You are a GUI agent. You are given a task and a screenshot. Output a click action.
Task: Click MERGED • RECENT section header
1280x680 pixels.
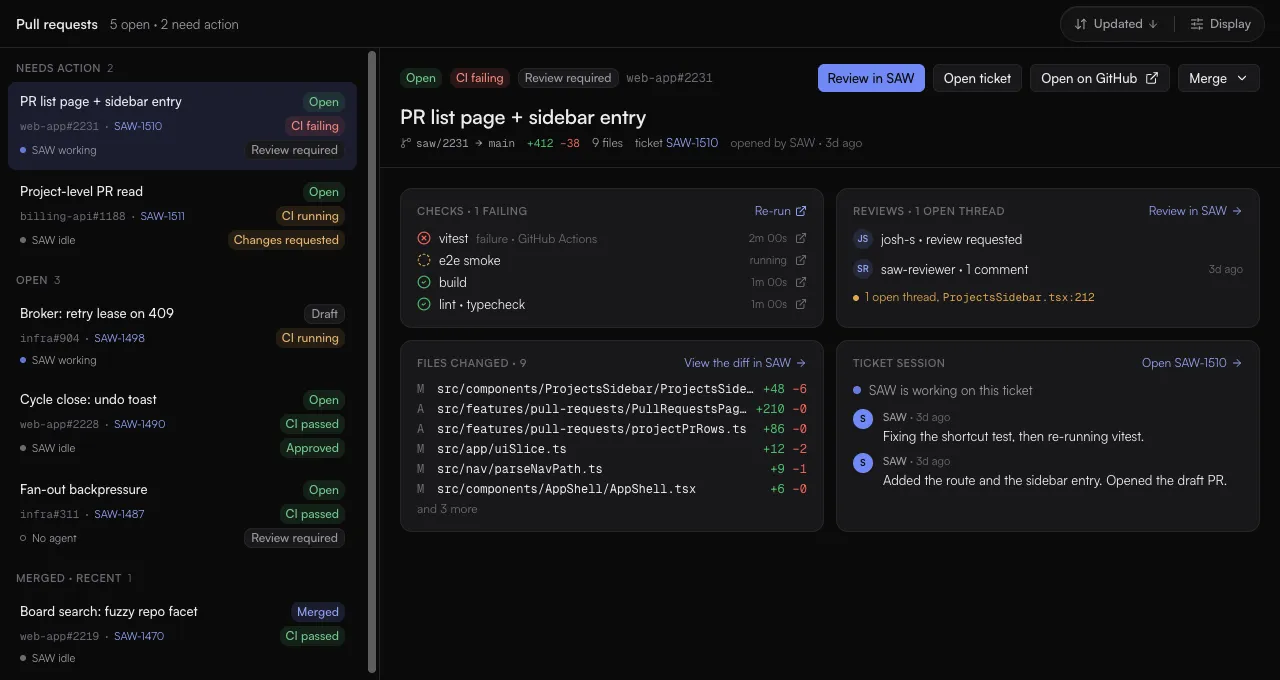tap(74, 578)
